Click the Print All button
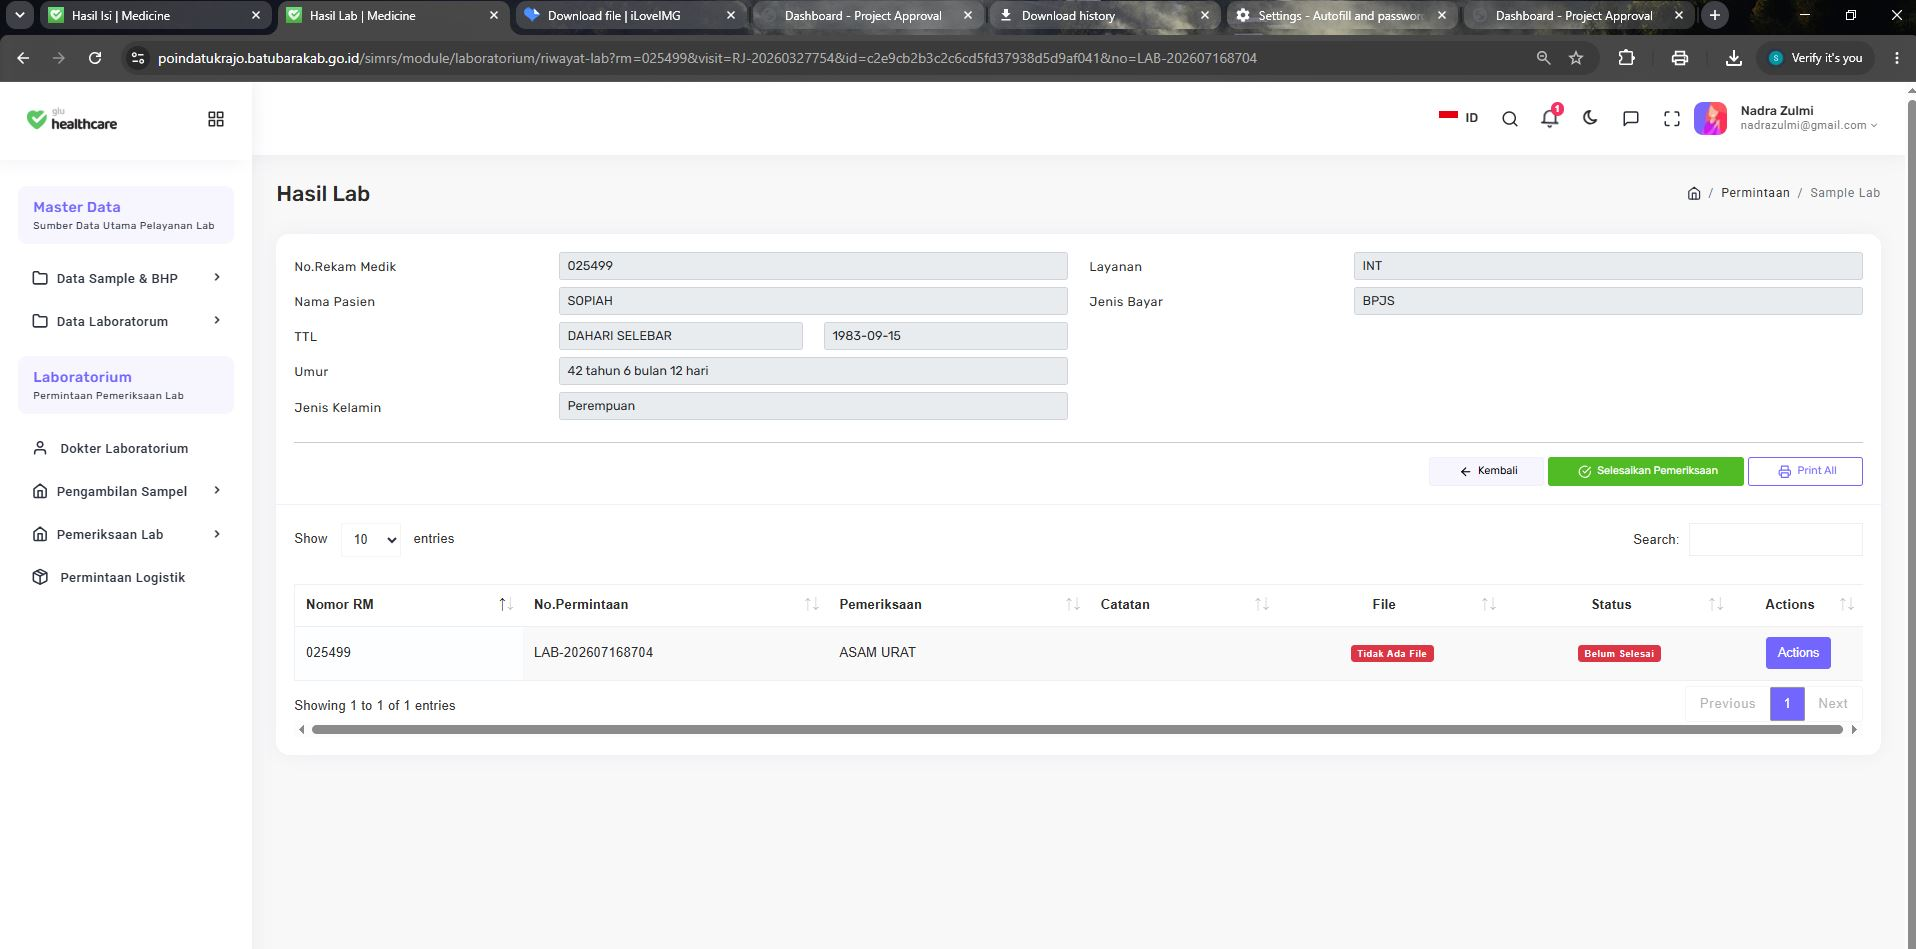The image size is (1916, 949). pos(1805,471)
